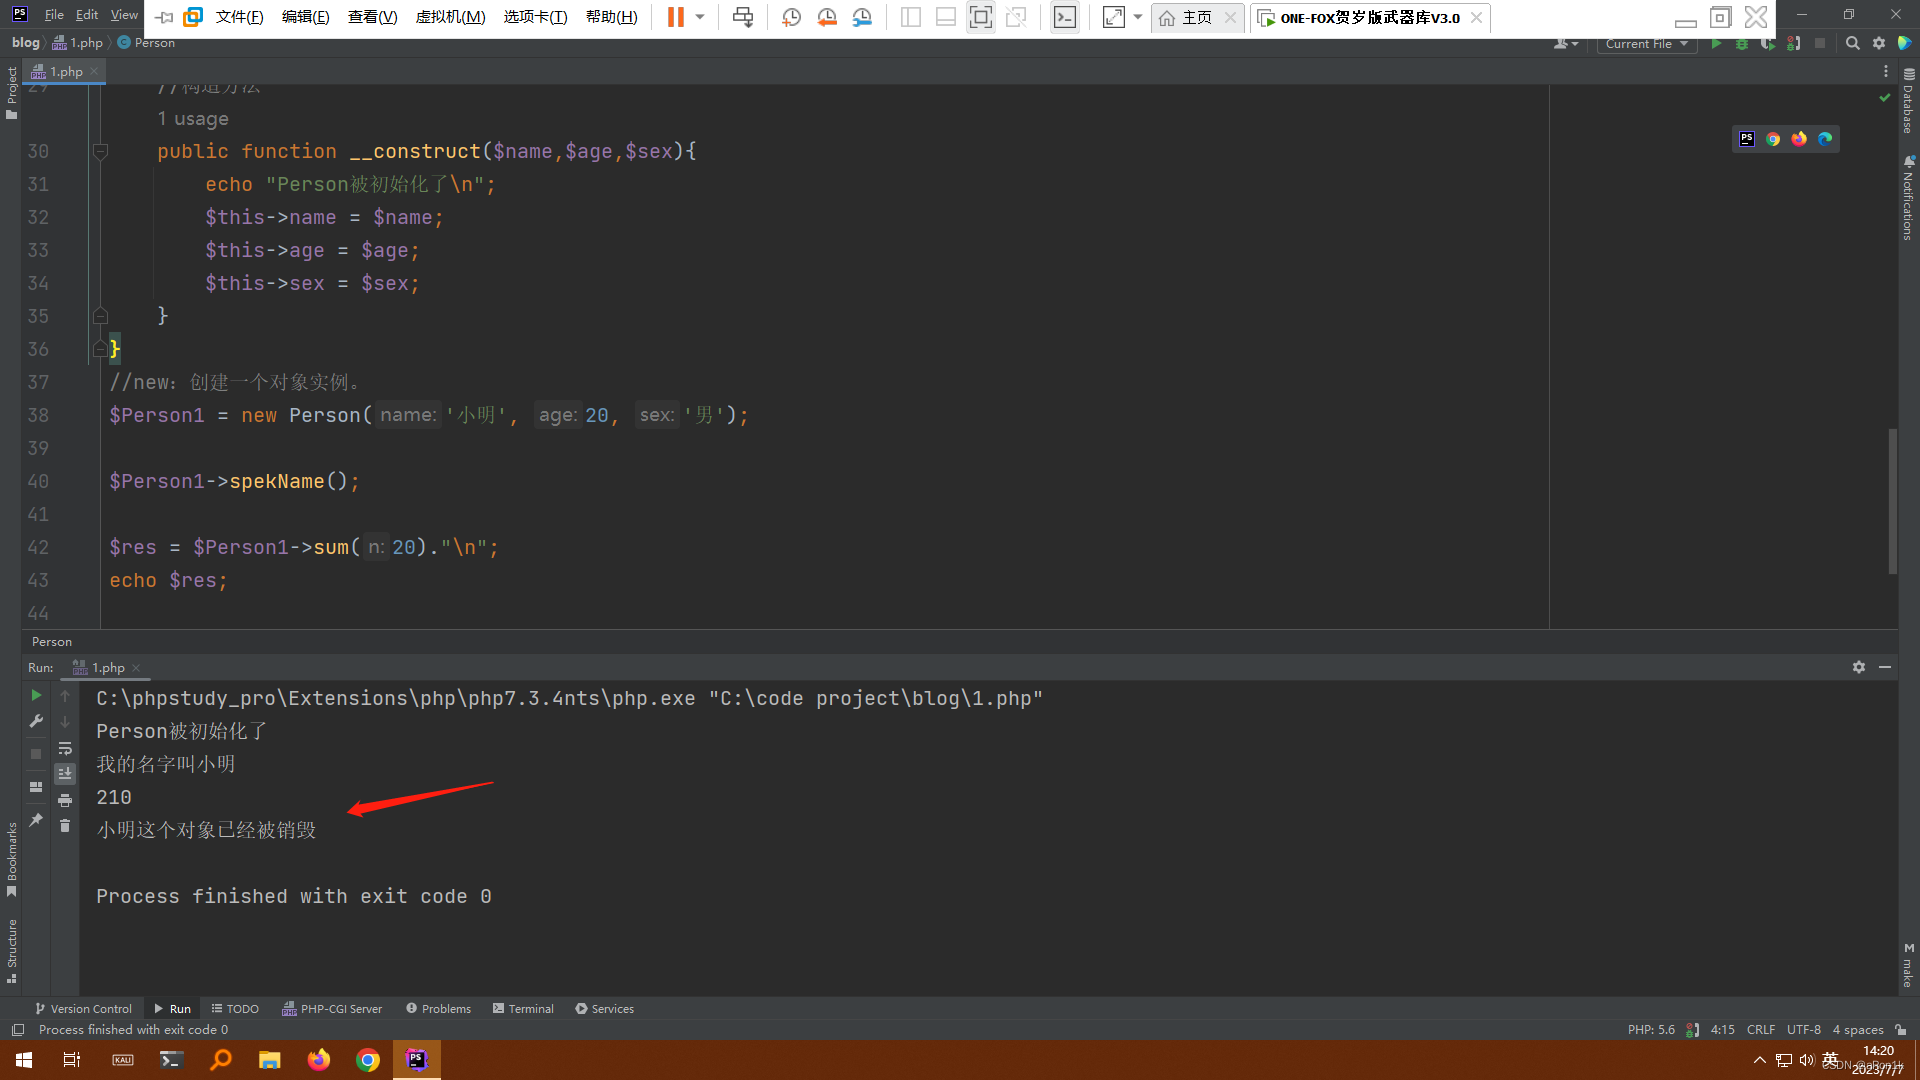This screenshot has height=1080, width=1920.
Task: Click the editor vertical scrollbar
Action: 1892,500
